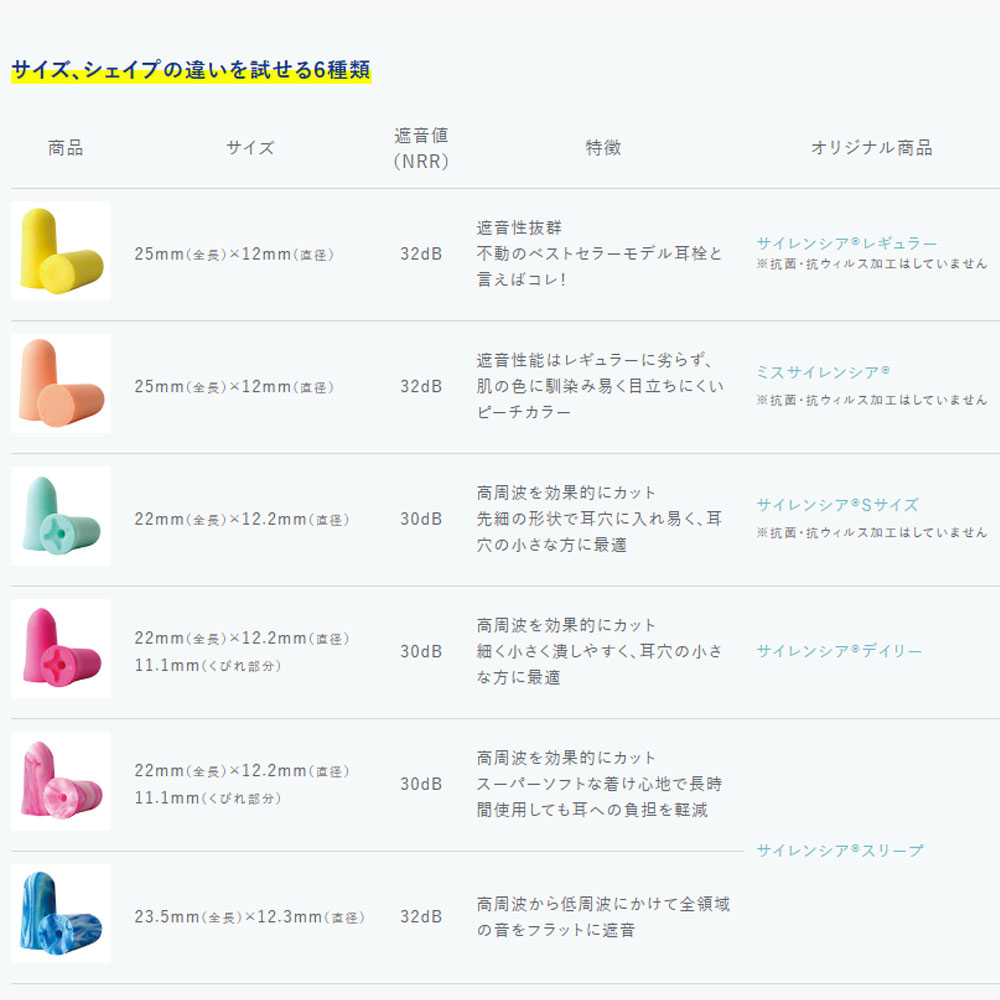This screenshot has height=1000, width=1000.
Task: Click the 23.5mm×12.3mm size text
Action: click(249, 916)
